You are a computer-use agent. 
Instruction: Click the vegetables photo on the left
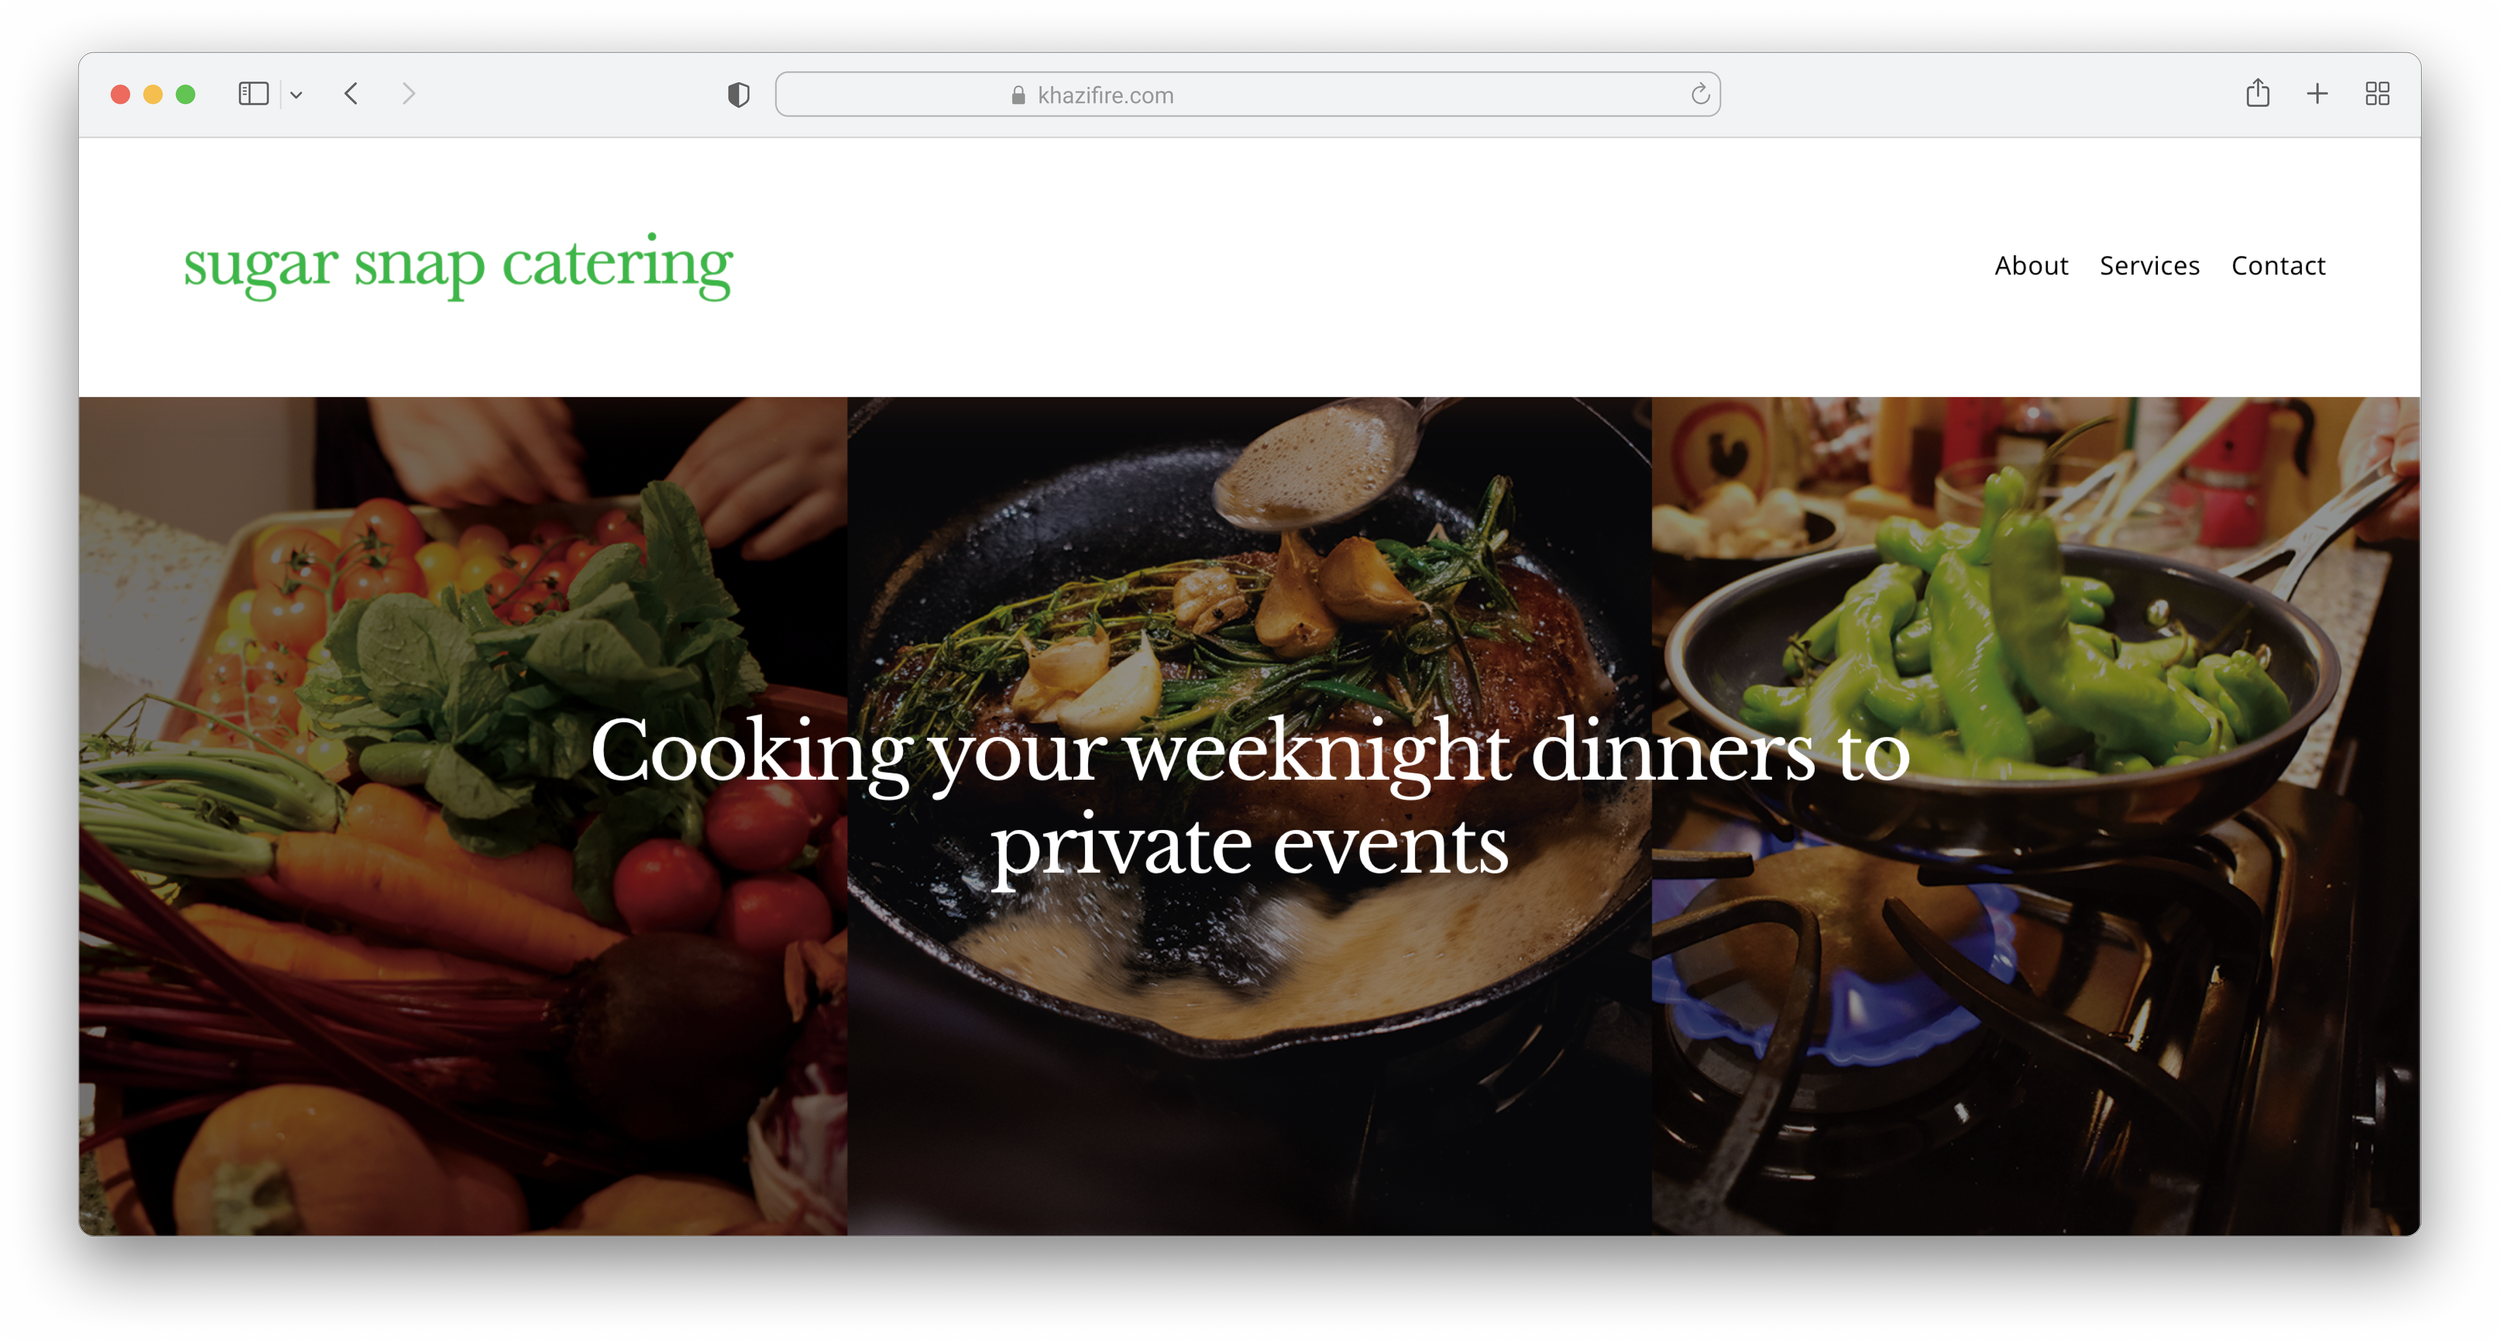[x=463, y=816]
